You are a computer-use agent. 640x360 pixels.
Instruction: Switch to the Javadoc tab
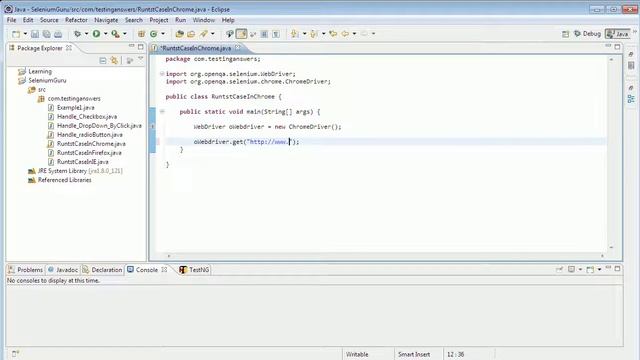(x=62, y=270)
